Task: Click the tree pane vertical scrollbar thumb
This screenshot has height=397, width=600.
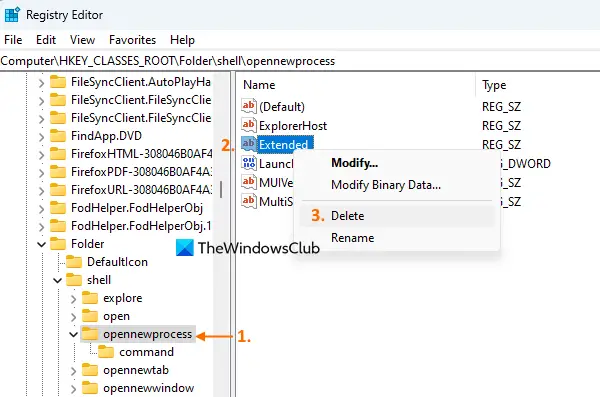Action: click(221, 189)
